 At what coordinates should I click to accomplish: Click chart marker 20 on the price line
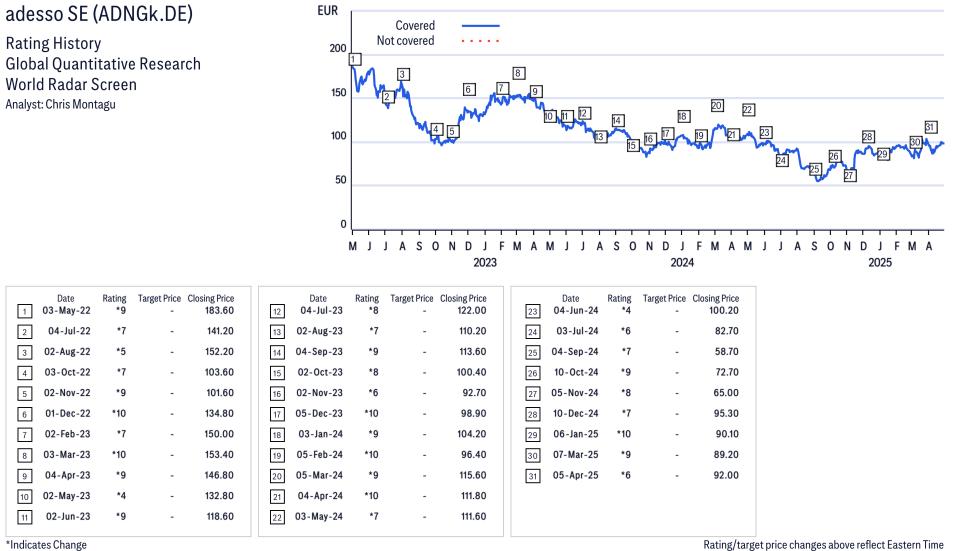717,105
